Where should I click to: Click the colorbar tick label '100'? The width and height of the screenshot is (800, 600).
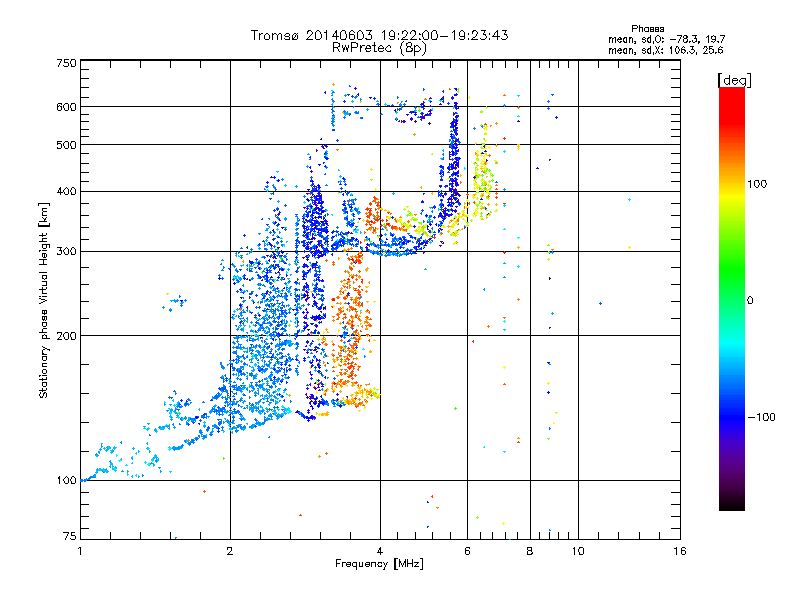pyautogui.click(x=757, y=184)
